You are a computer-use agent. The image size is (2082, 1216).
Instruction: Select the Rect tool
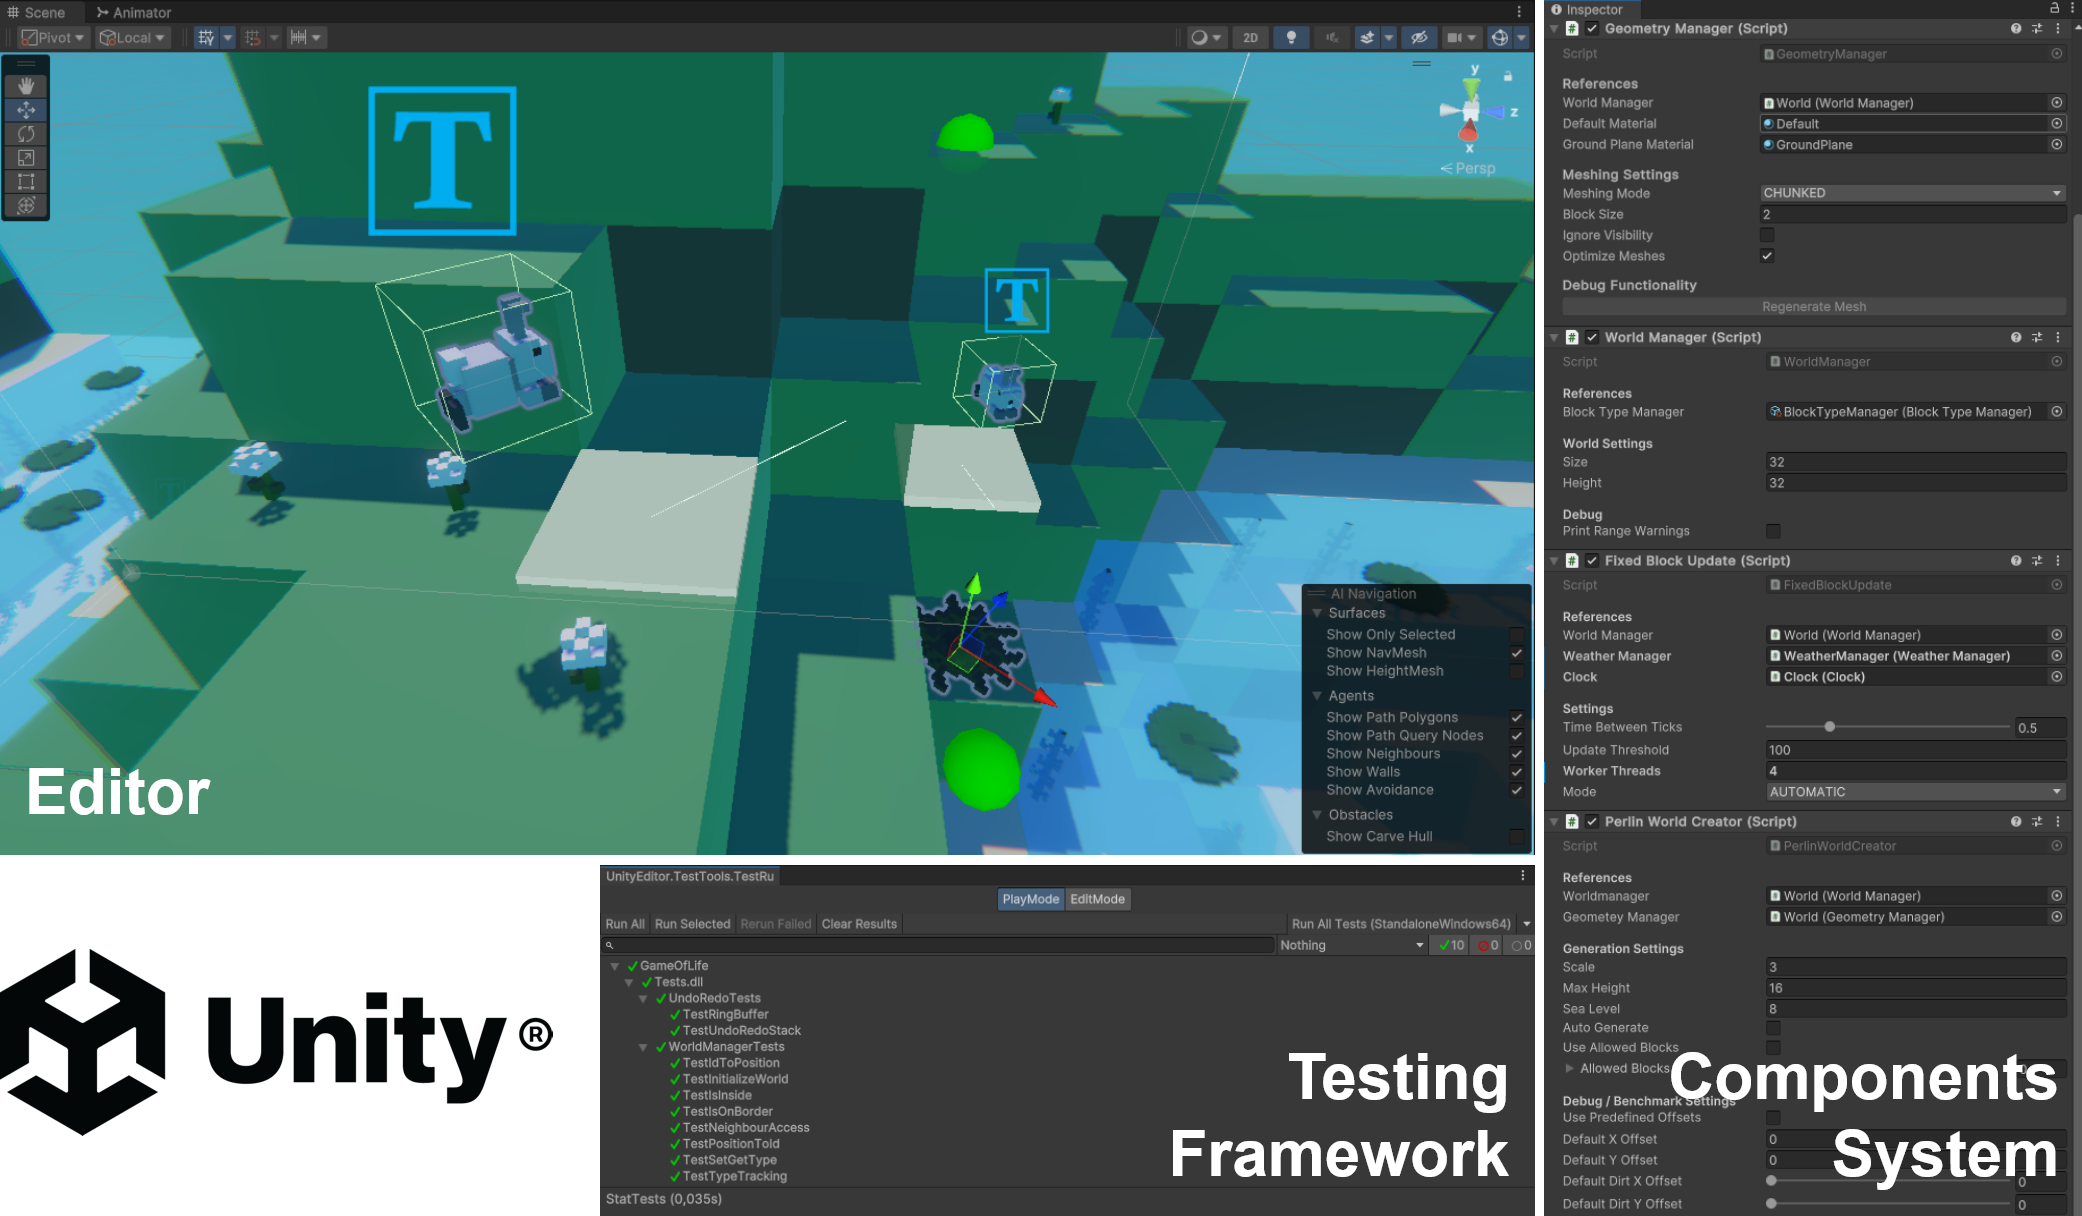(26, 182)
